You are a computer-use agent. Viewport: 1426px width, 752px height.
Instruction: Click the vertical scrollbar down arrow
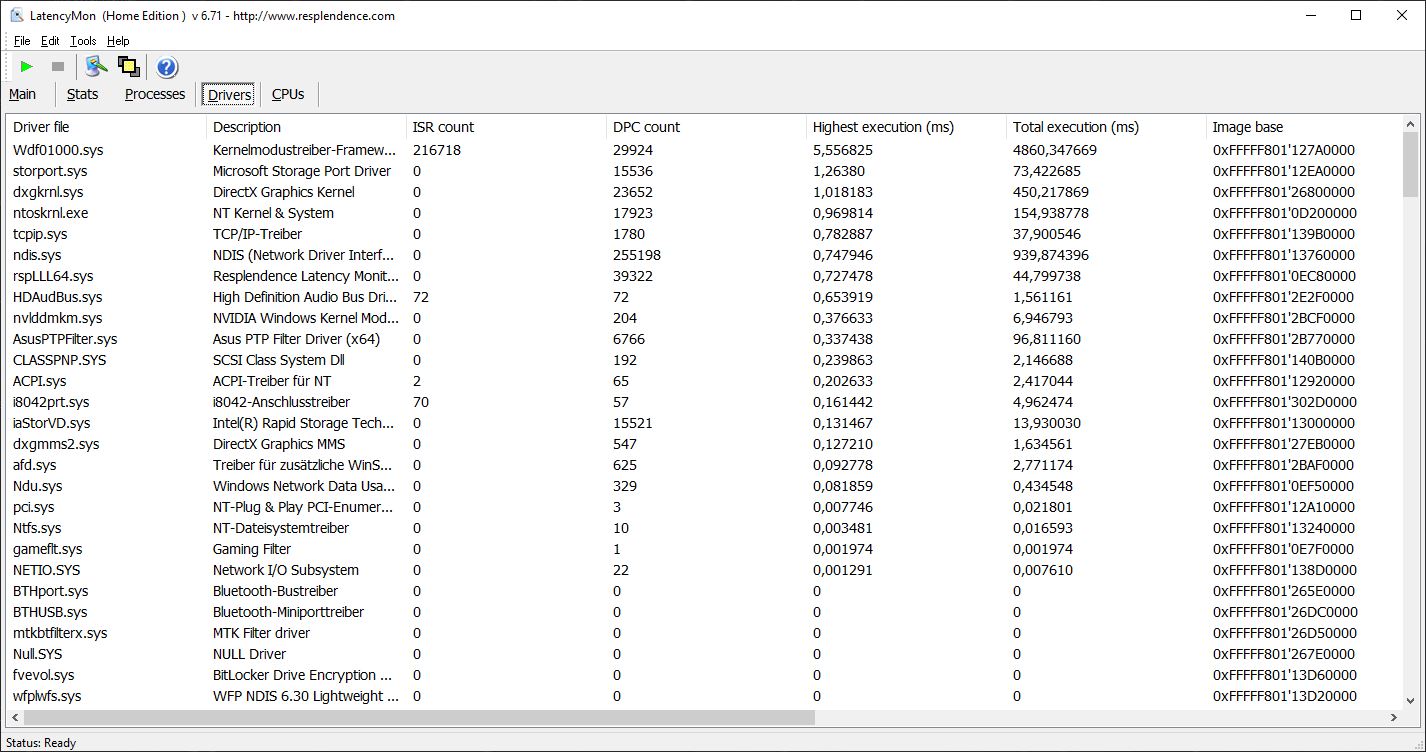(x=1411, y=701)
